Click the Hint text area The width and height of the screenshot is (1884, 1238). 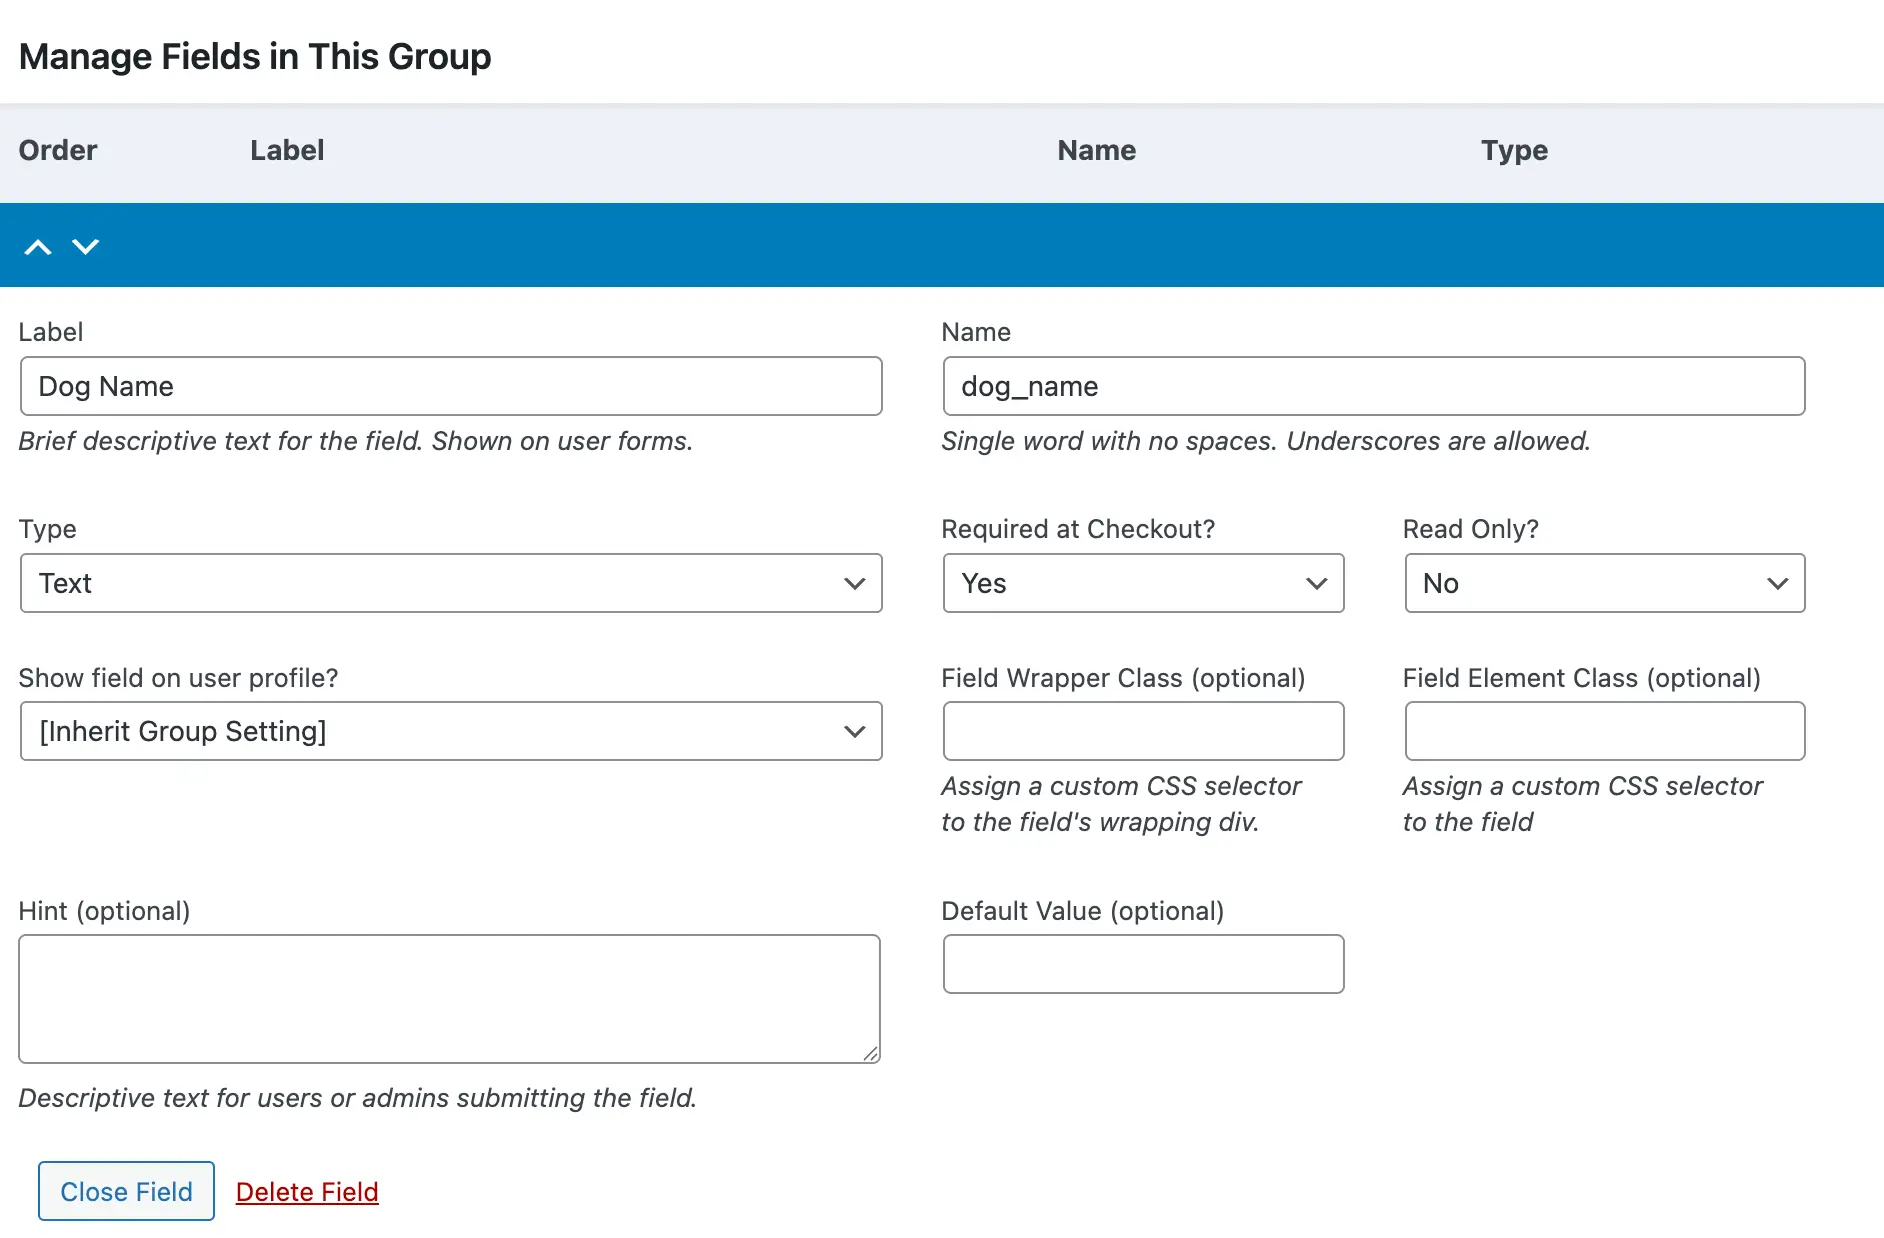[449, 998]
